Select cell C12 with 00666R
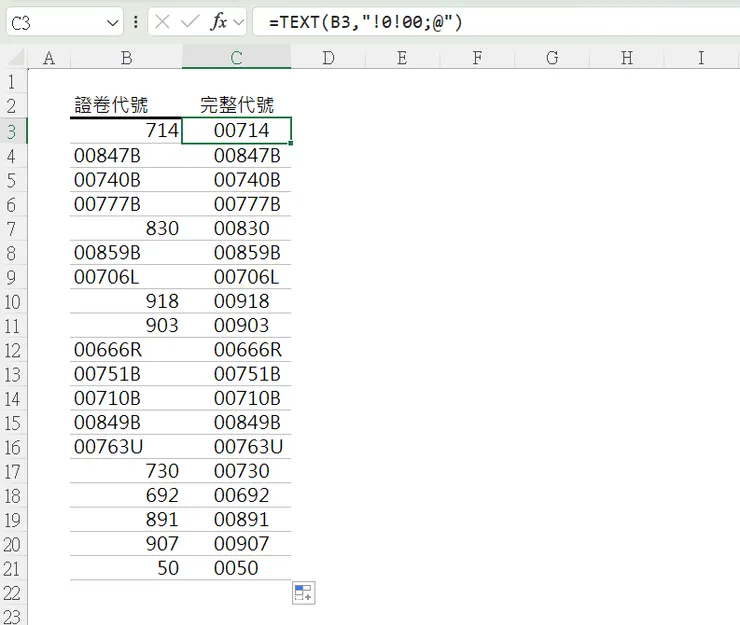The height and width of the screenshot is (625, 740). tap(236, 350)
